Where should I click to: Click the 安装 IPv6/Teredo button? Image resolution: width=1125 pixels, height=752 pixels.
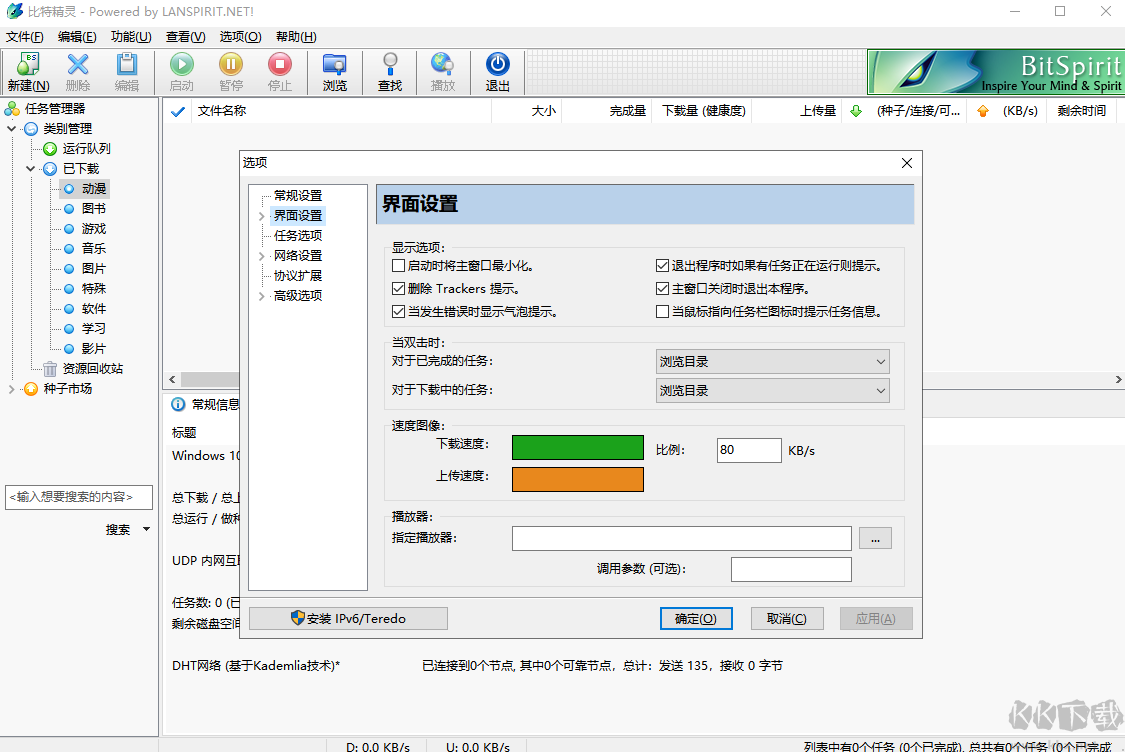click(347, 618)
